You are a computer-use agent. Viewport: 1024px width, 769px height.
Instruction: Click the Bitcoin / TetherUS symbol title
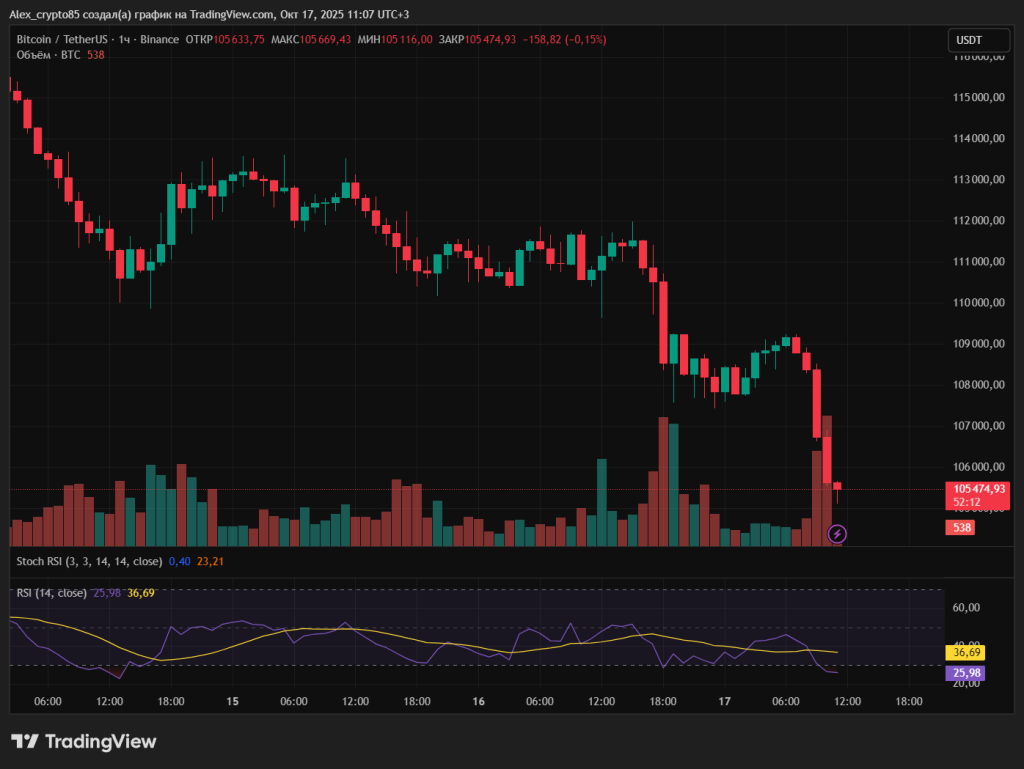tap(62, 39)
